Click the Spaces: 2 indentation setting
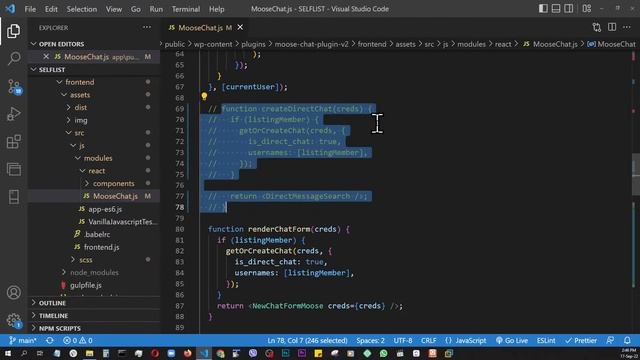This screenshot has height=360, width=640. coord(370,340)
